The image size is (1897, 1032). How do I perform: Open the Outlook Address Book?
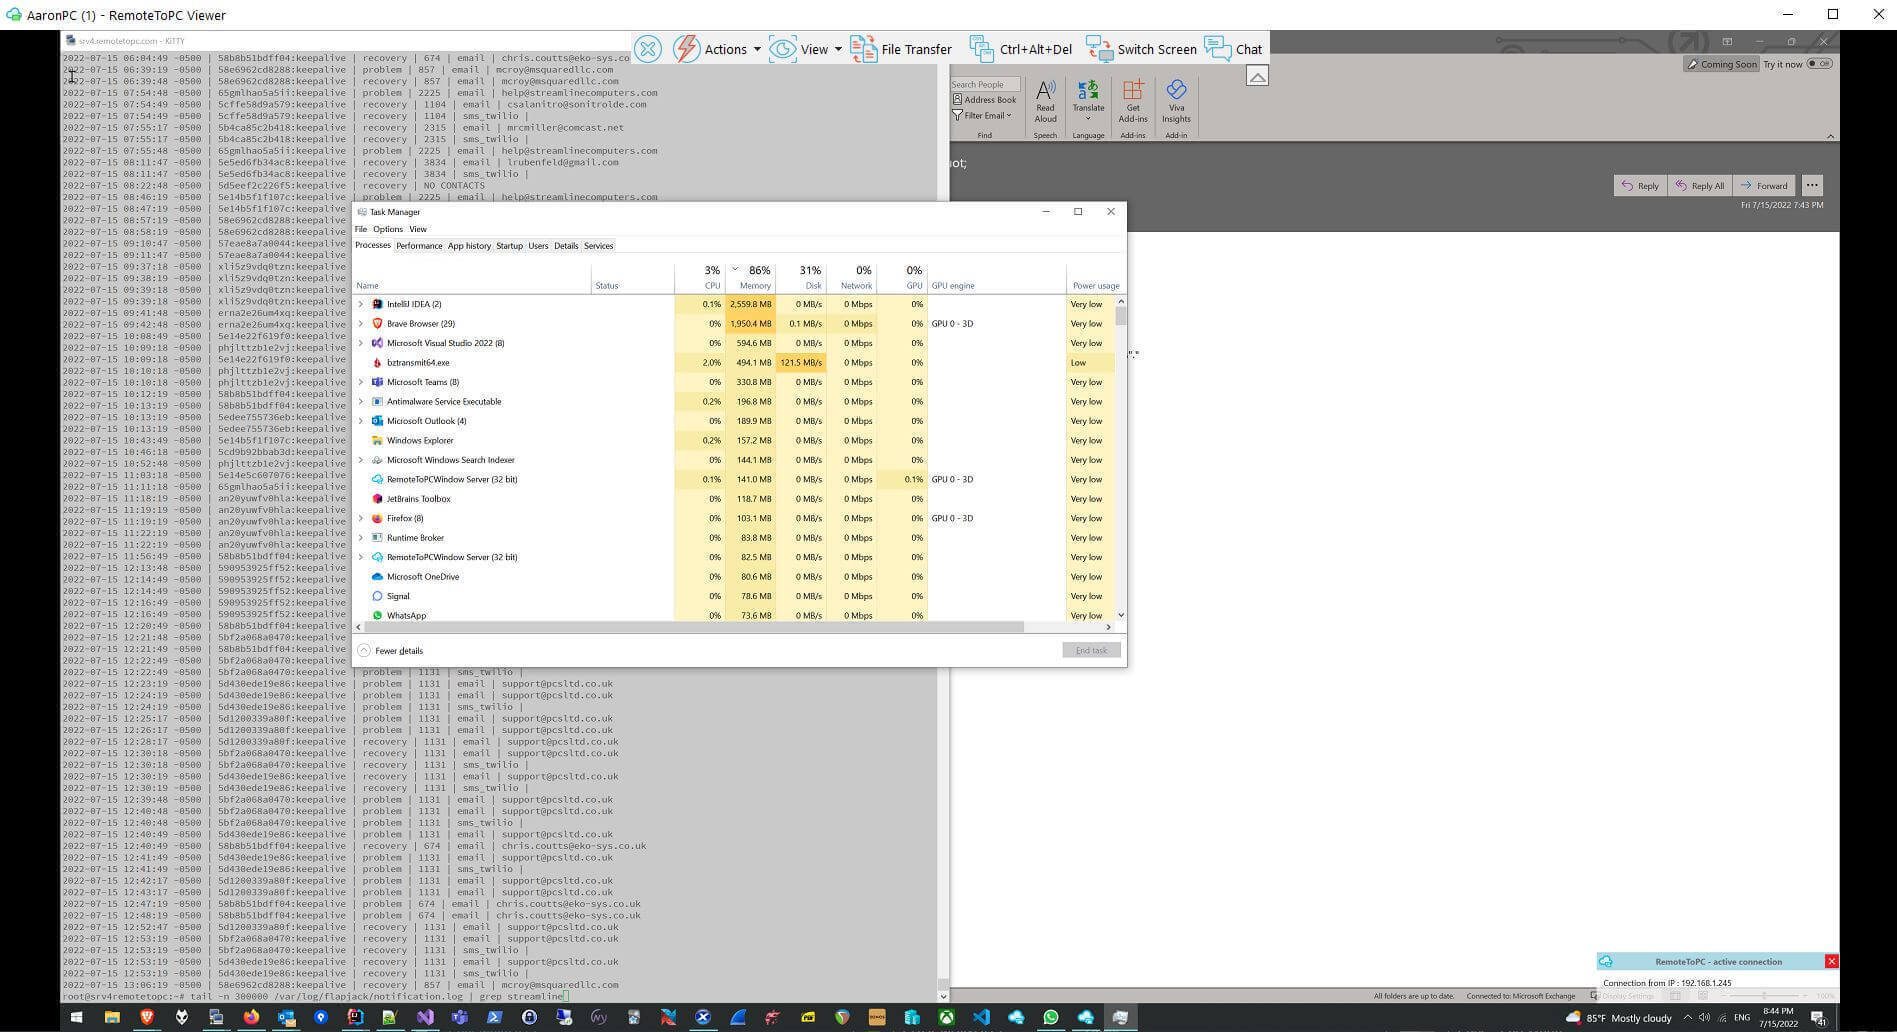985,99
